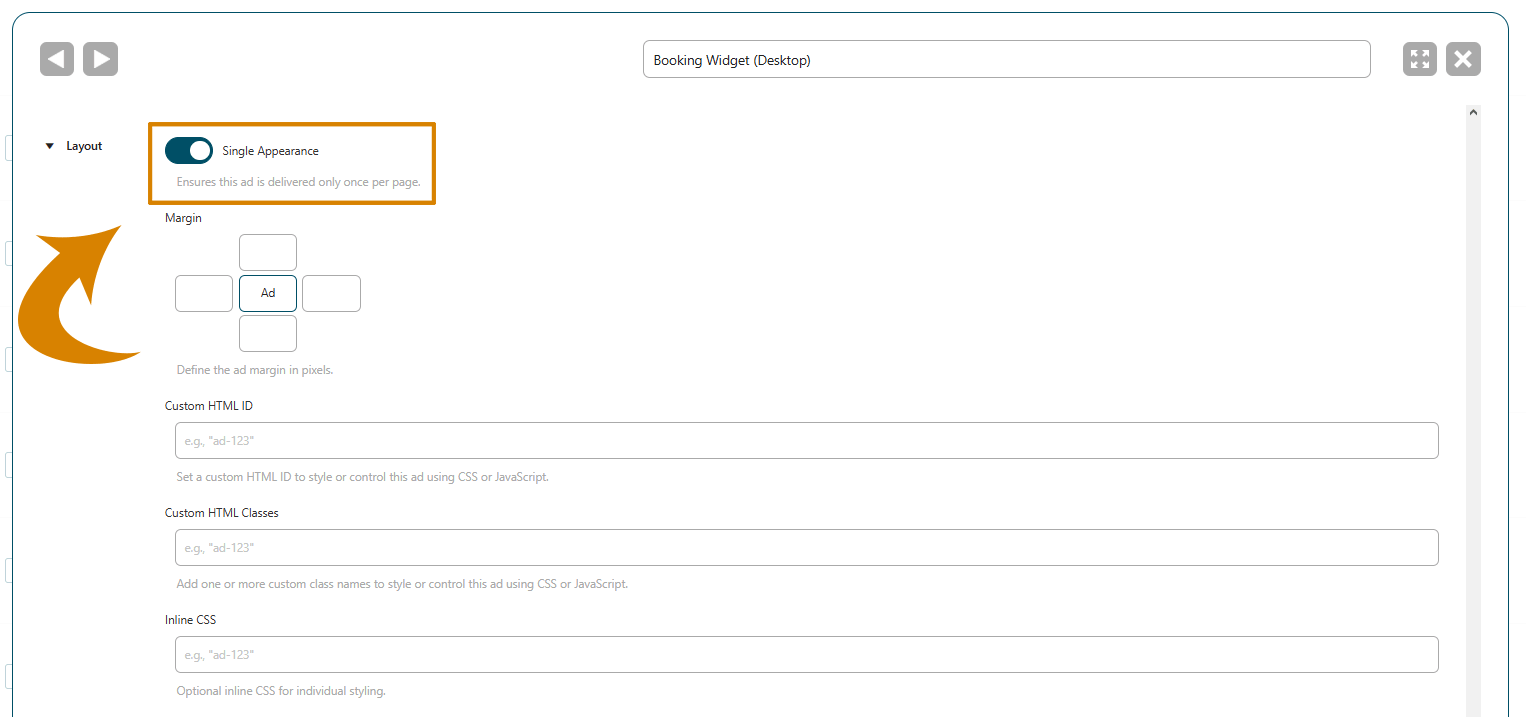Go to the previous ad using left arrow

pos(57,59)
